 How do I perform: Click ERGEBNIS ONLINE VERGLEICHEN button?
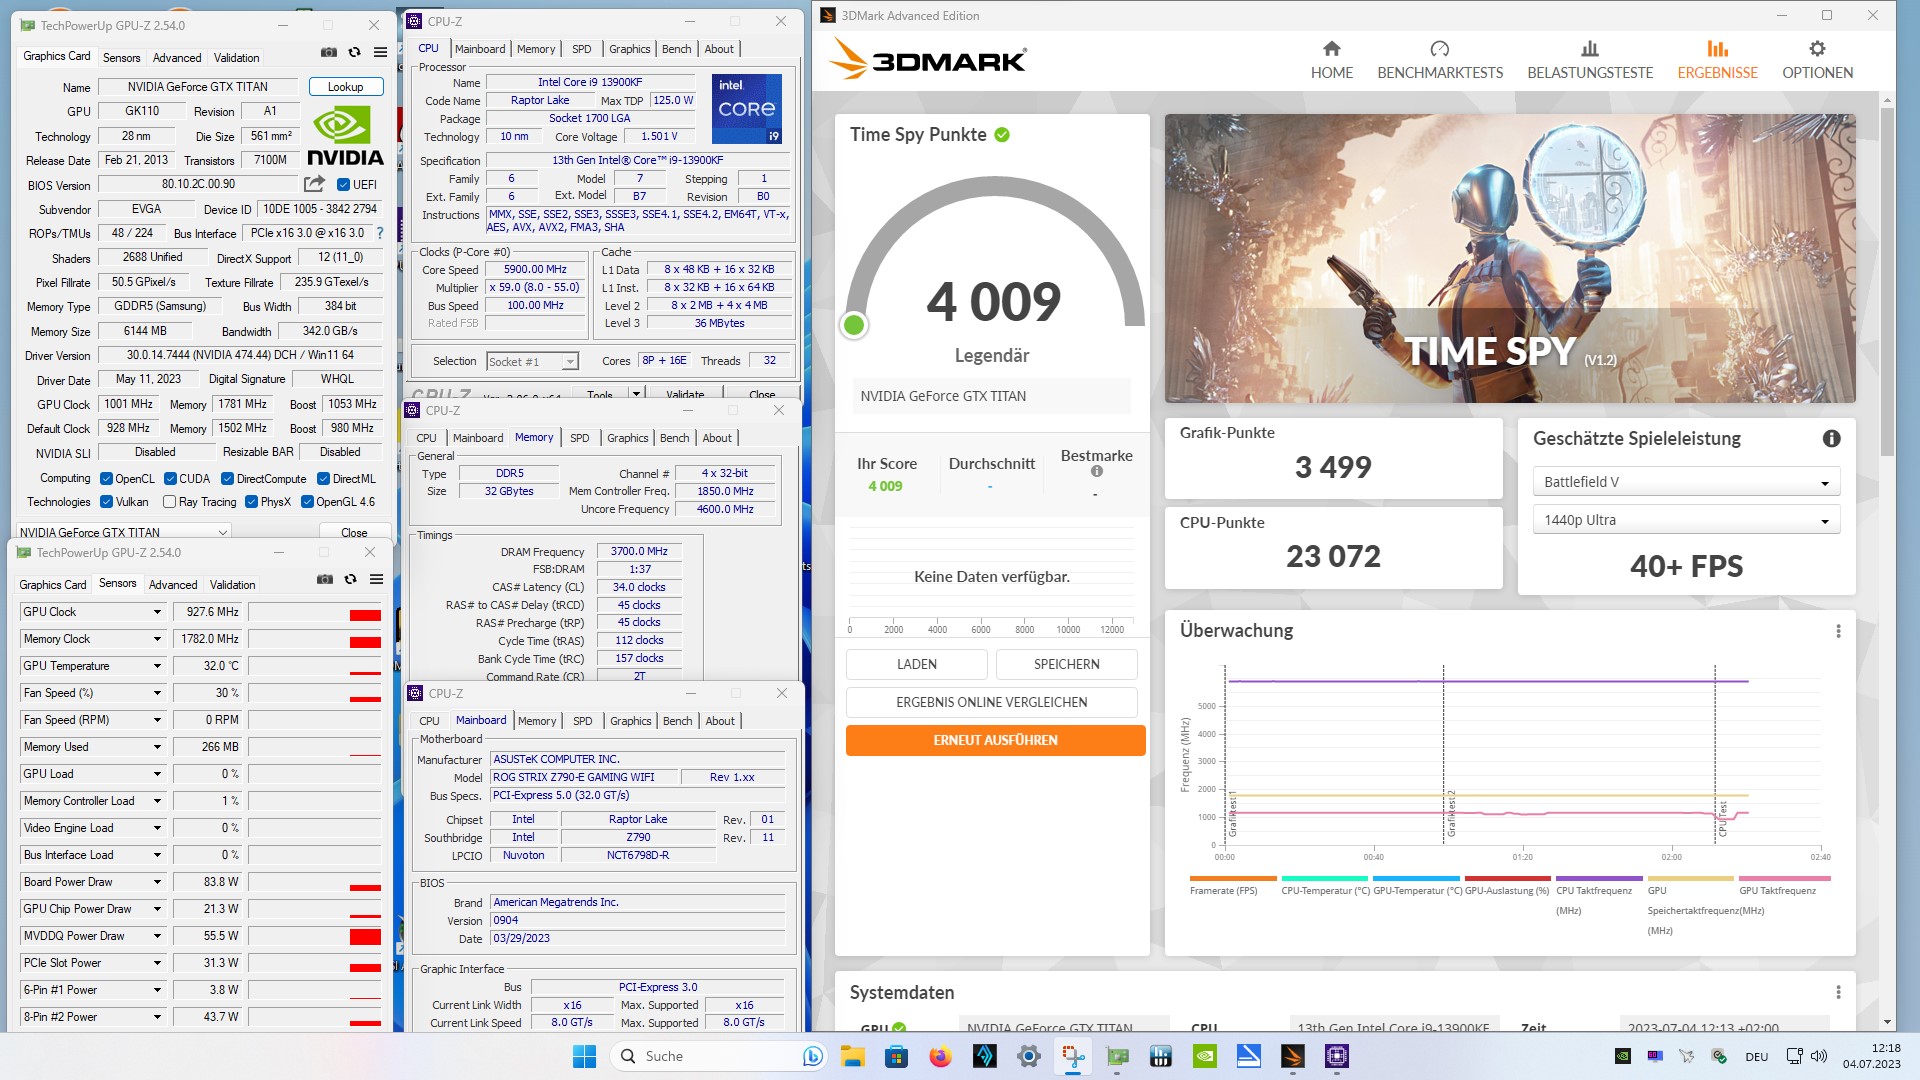point(991,702)
